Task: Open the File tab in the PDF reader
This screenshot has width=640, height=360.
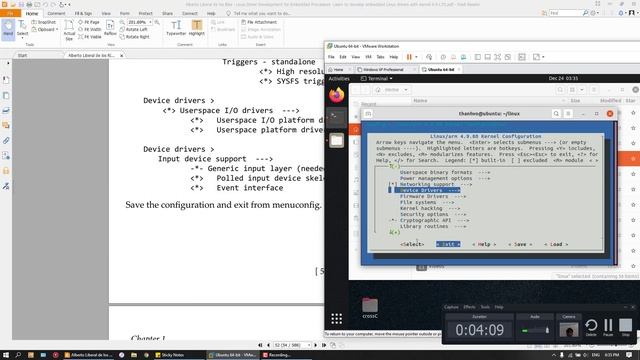Action: [10, 13]
